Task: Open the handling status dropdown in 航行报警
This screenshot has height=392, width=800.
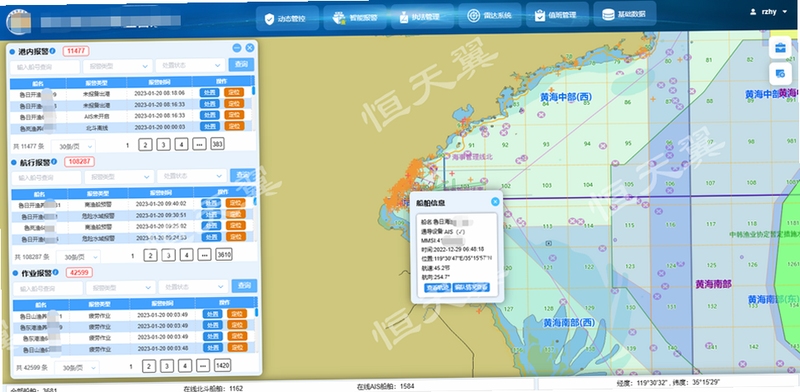Action: (x=192, y=176)
